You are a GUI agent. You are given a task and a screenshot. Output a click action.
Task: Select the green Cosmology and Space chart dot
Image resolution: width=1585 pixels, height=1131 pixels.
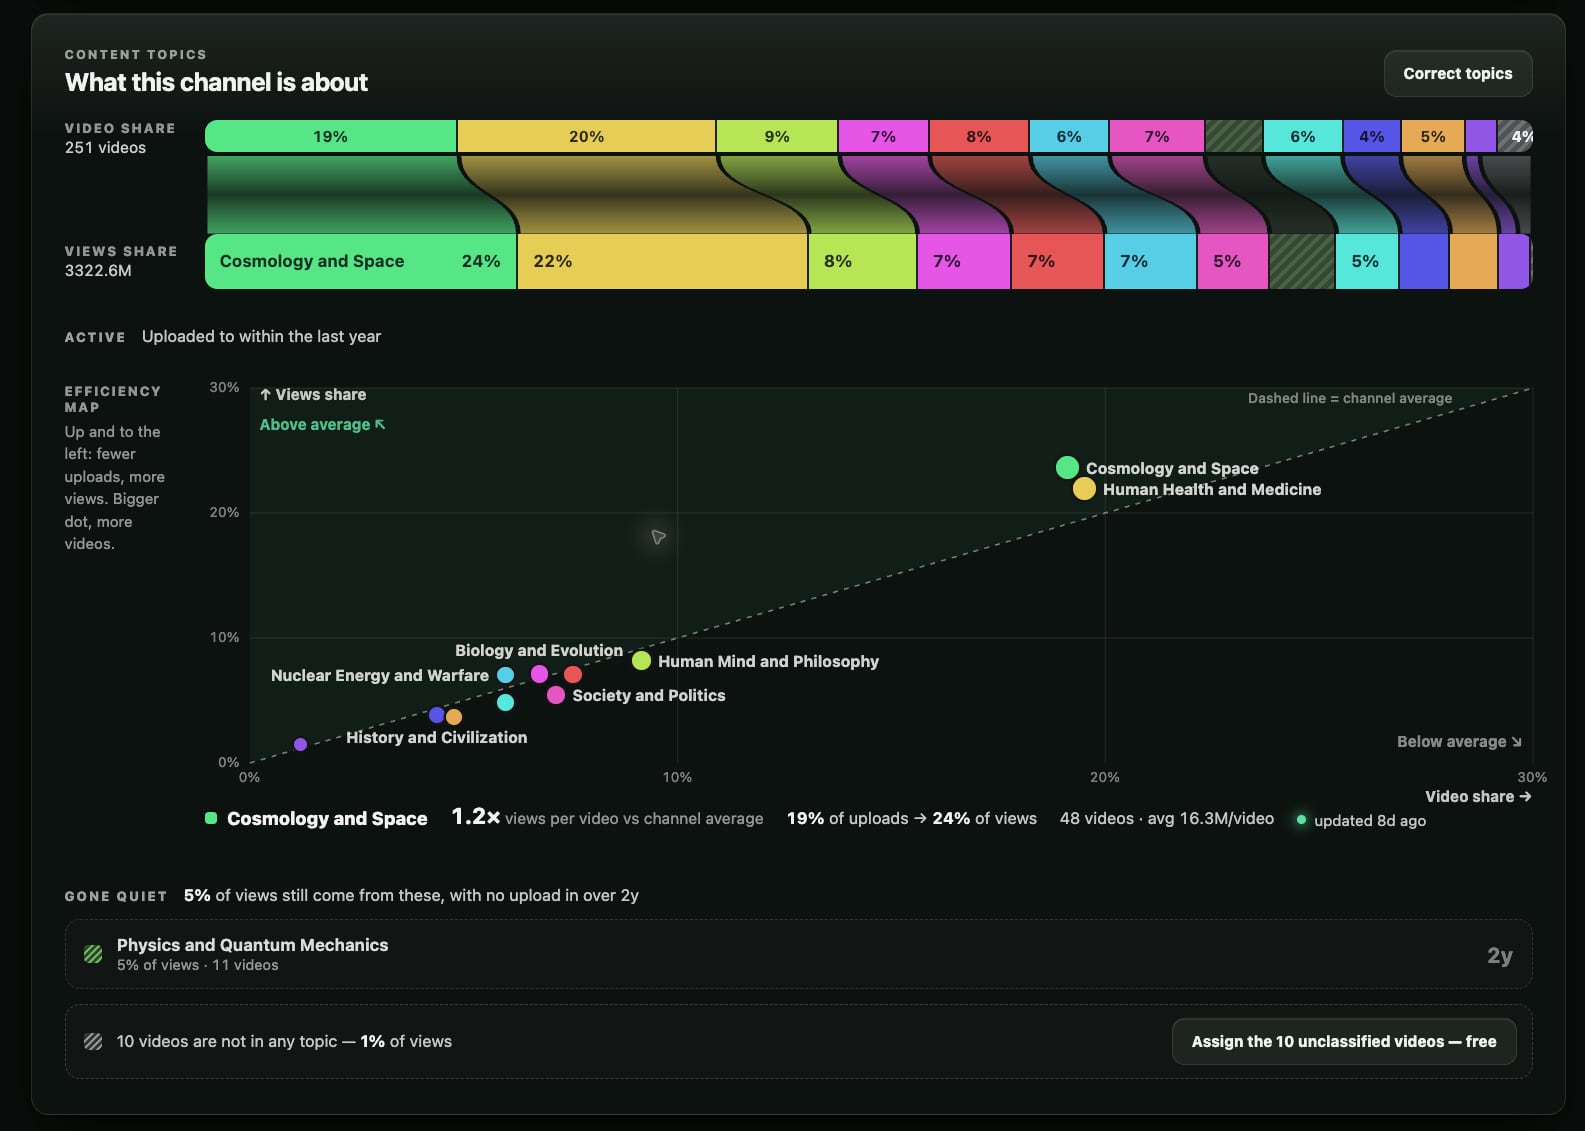click(x=1067, y=467)
